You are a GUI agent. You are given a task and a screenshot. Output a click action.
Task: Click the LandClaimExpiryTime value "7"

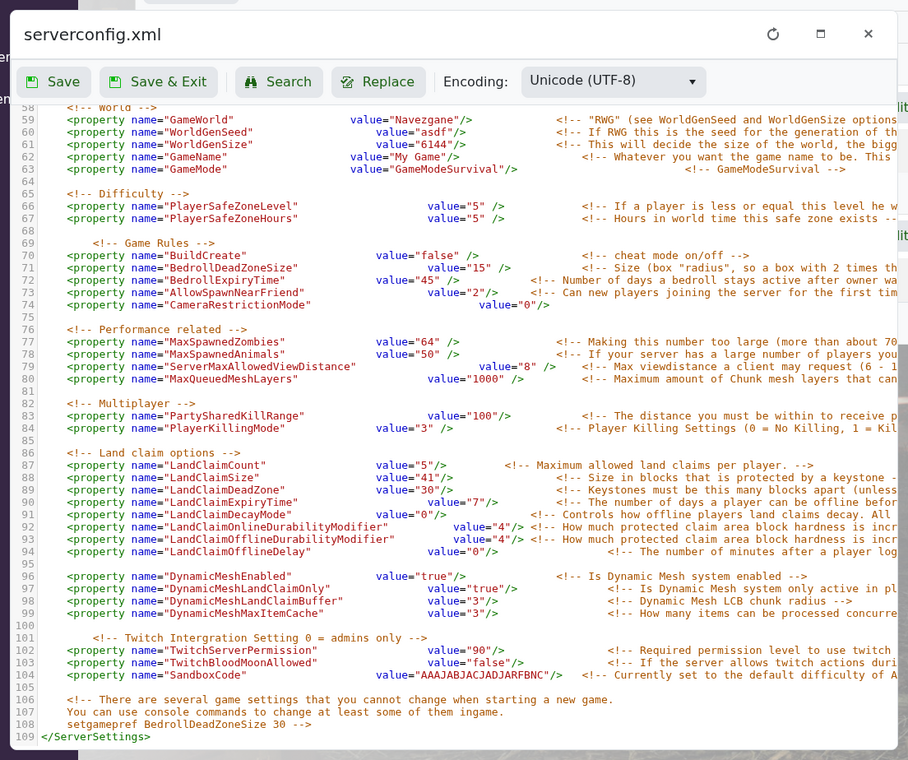pos(475,502)
